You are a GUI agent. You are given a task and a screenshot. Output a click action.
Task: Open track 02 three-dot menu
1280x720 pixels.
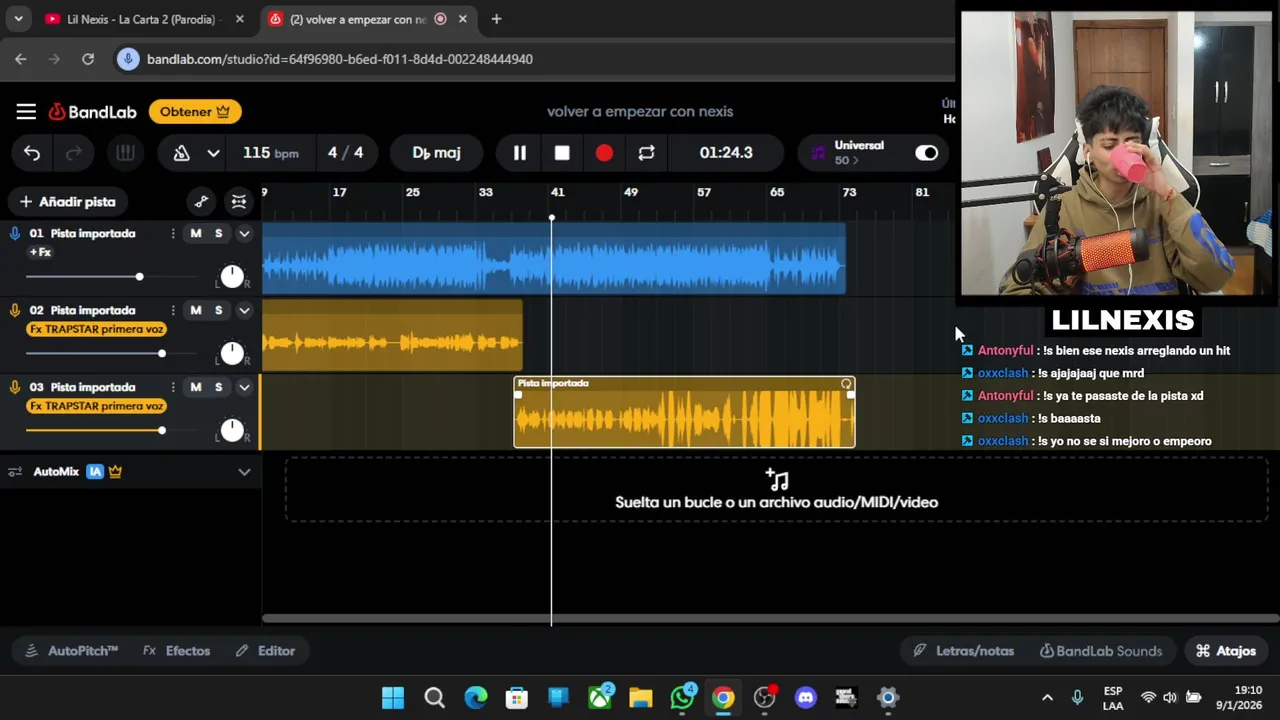(x=173, y=310)
